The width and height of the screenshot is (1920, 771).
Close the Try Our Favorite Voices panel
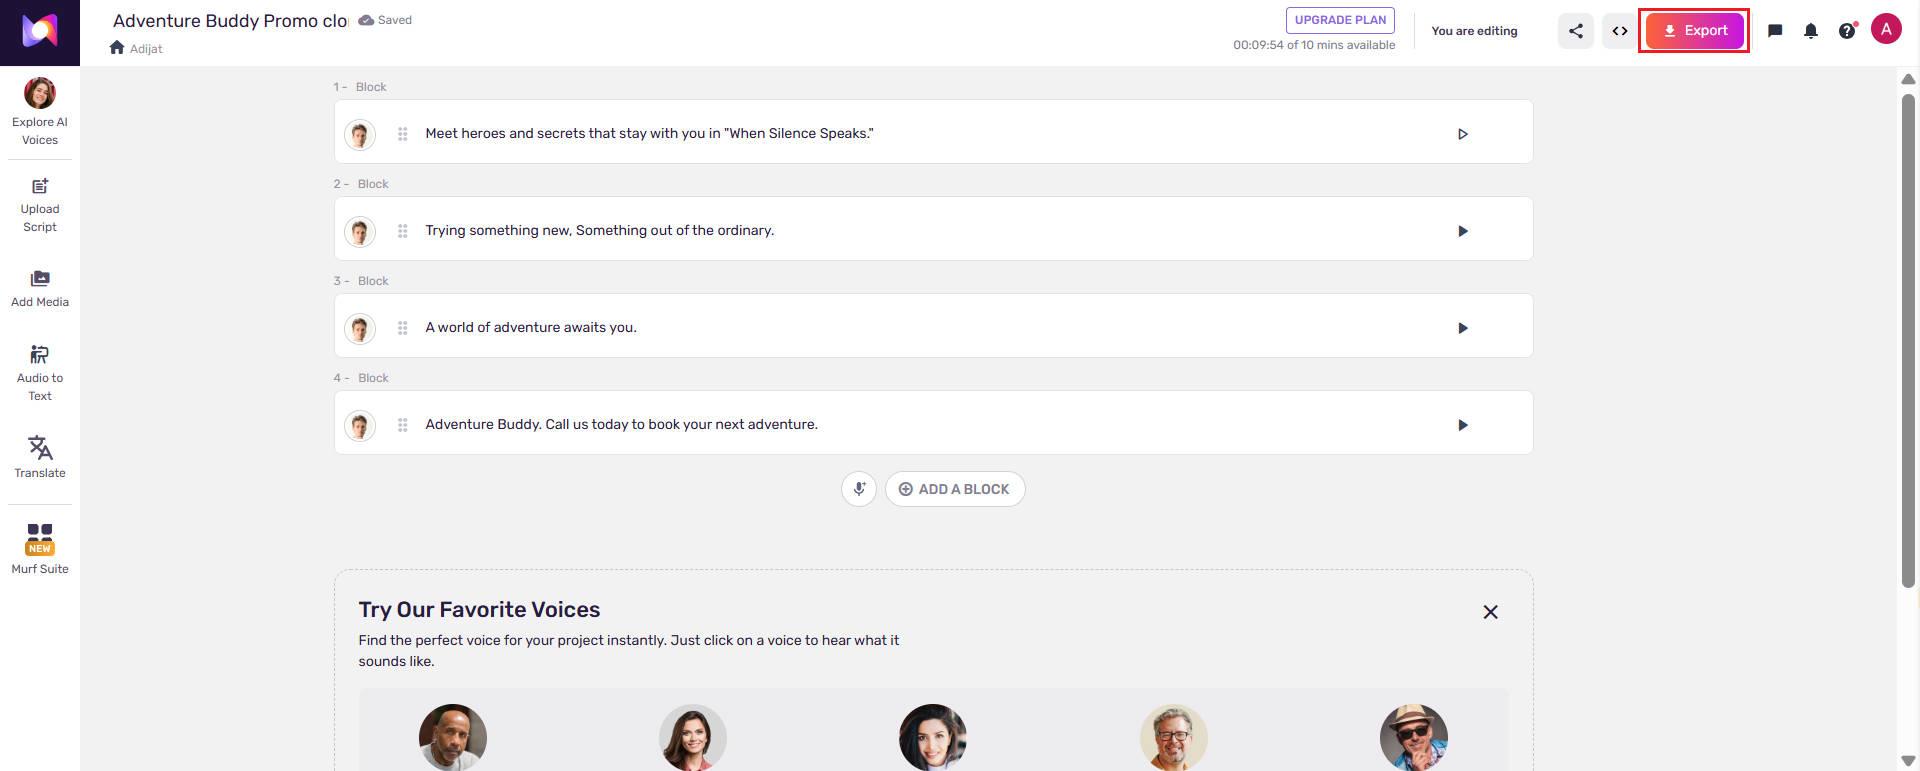[x=1490, y=612]
